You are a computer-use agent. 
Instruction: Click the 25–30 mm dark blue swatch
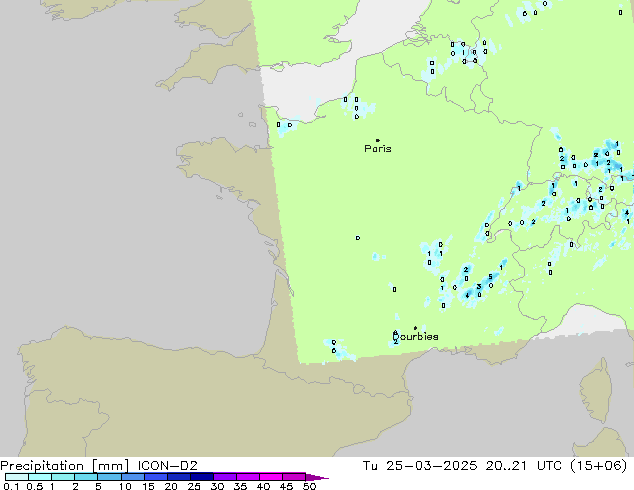202,477
